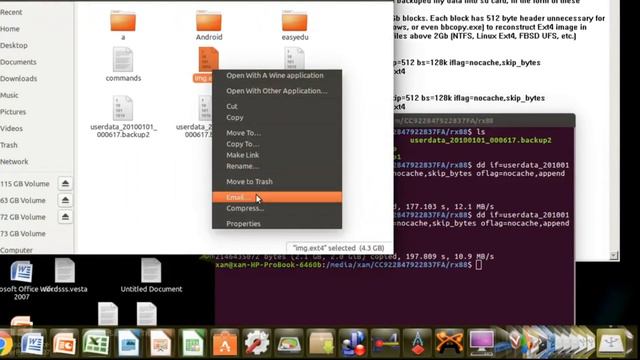This screenshot has width=640, height=360.
Task: Open Properties from the context menu
Action: coord(277,224)
